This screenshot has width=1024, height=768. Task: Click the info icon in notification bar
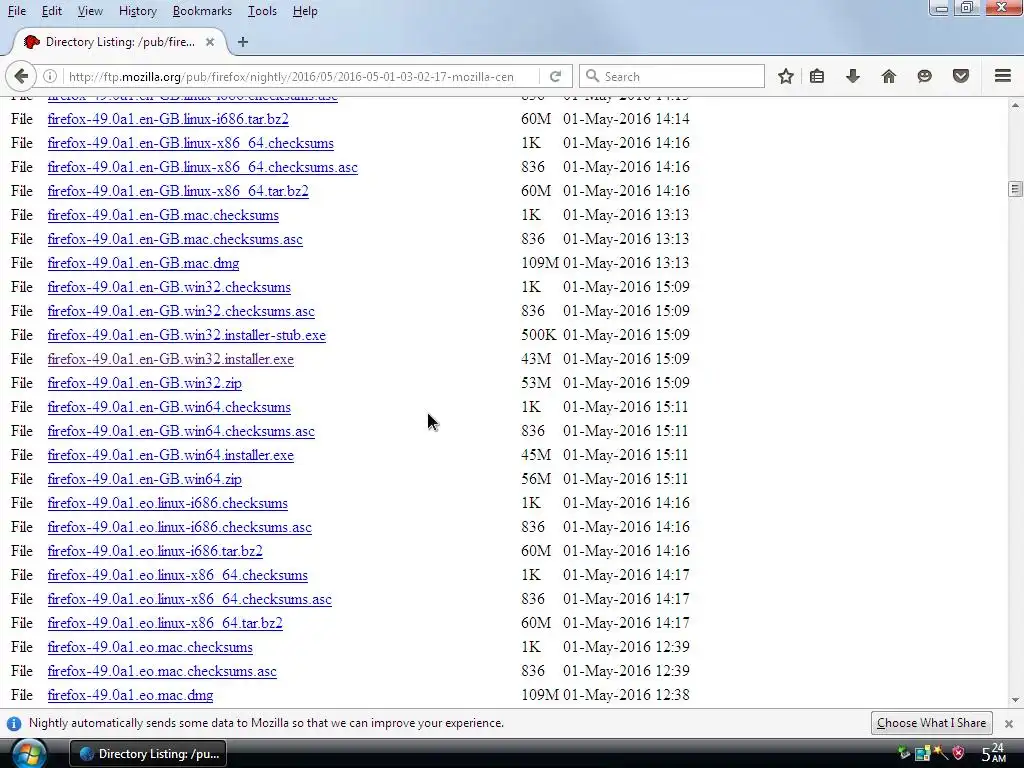pyautogui.click(x=14, y=724)
